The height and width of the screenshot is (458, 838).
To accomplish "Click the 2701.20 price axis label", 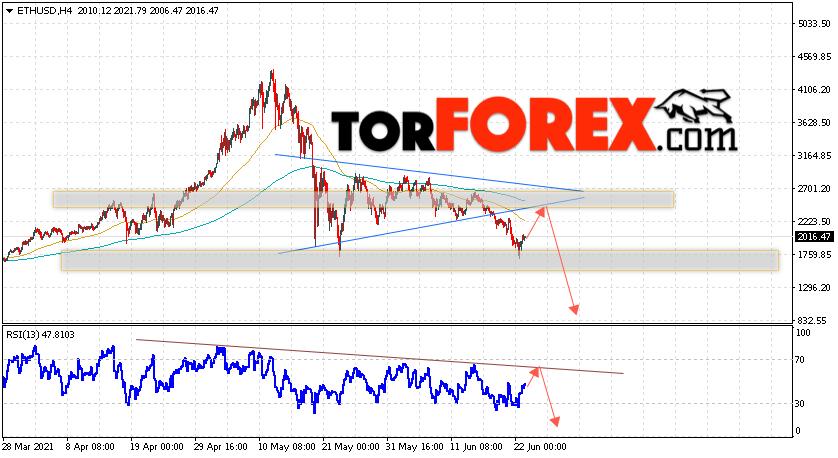I will click(814, 189).
